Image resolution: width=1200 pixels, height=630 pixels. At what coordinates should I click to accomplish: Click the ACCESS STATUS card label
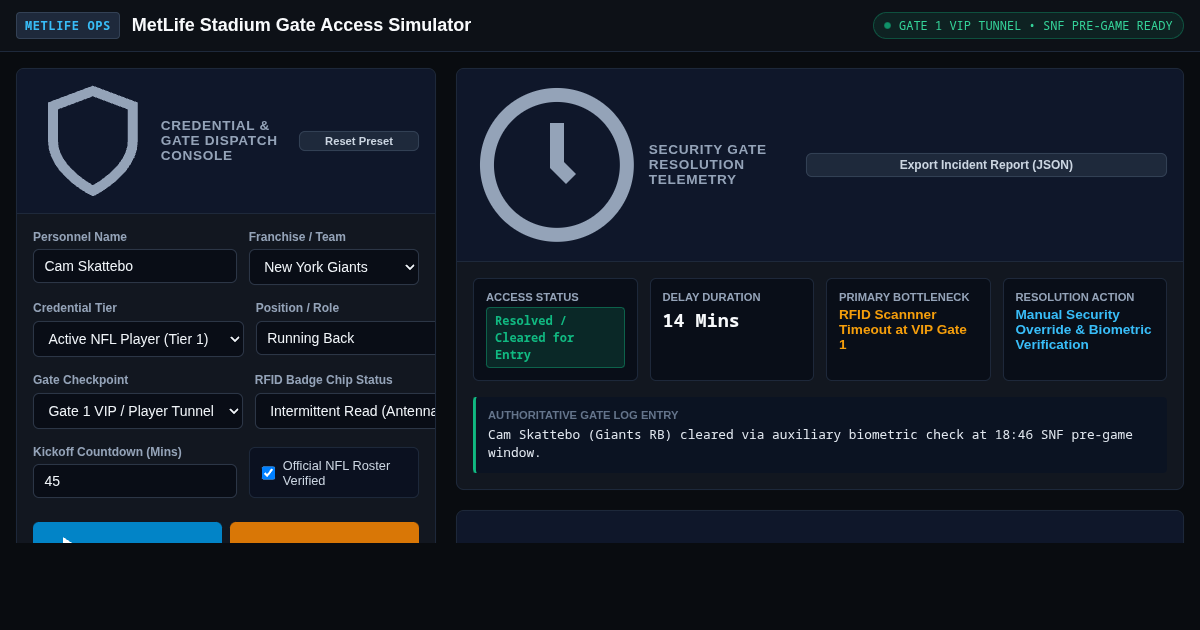[532, 297]
